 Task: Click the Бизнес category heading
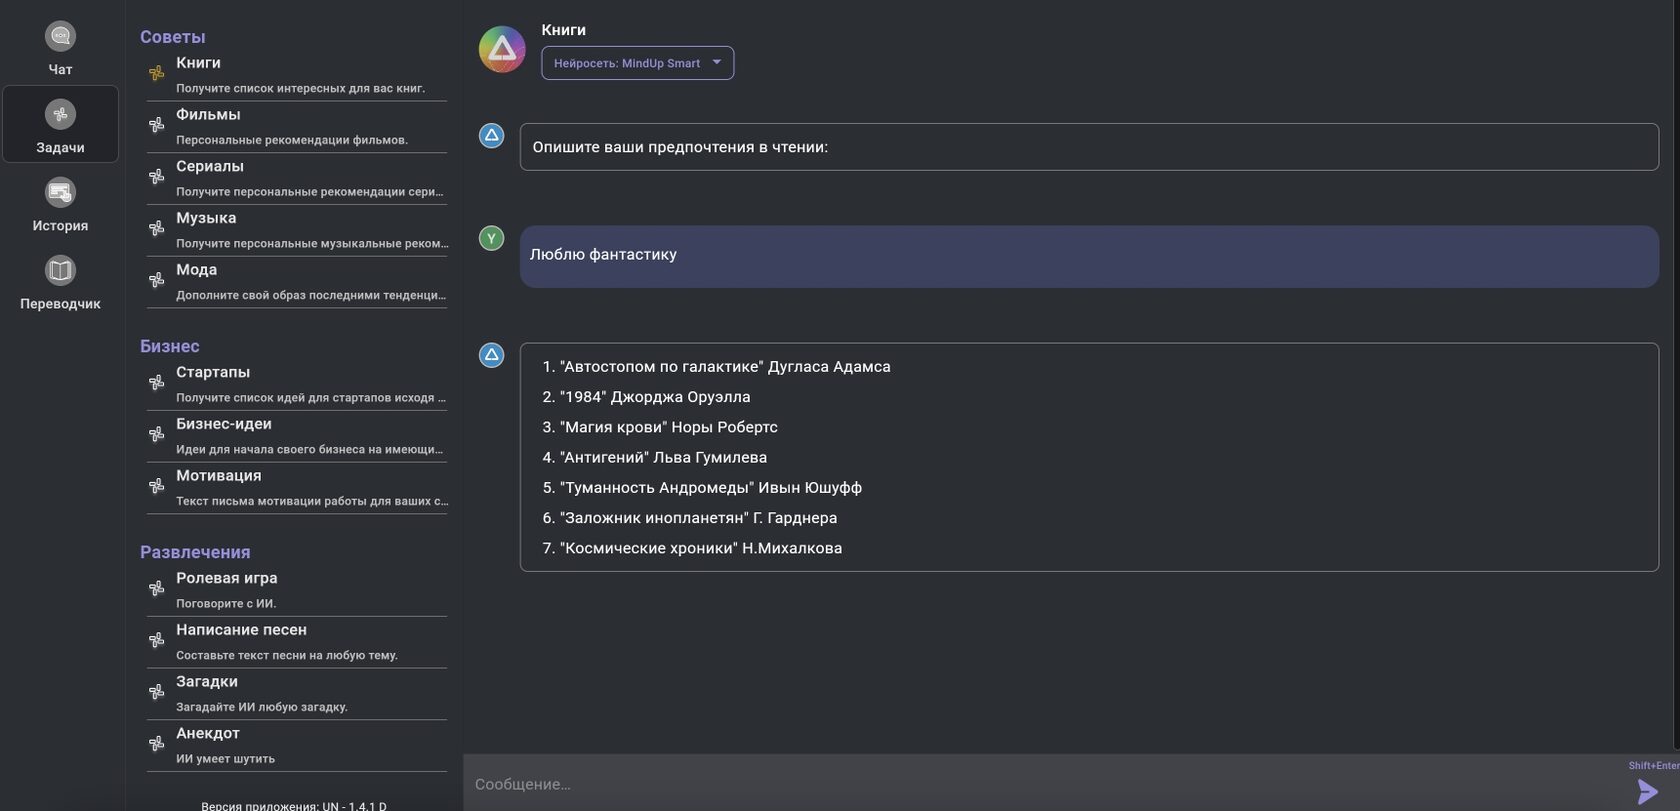(x=170, y=346)
